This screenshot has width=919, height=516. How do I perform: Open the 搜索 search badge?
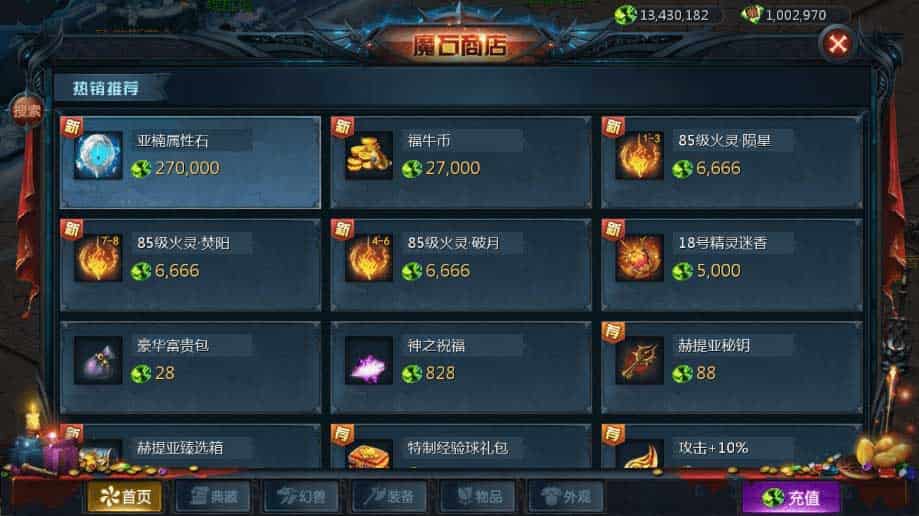click(27, 110)
